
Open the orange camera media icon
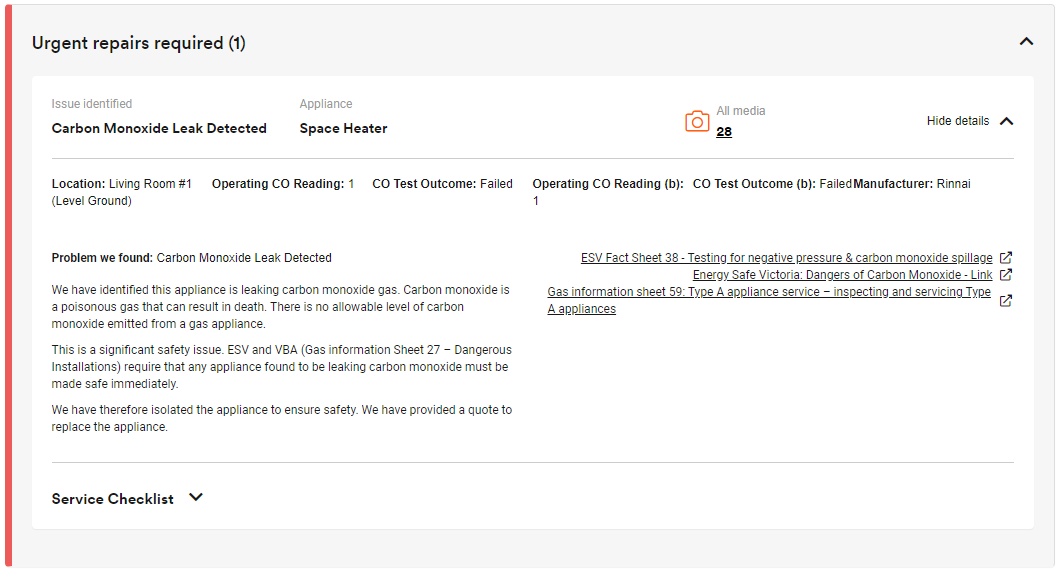point(697,121)
